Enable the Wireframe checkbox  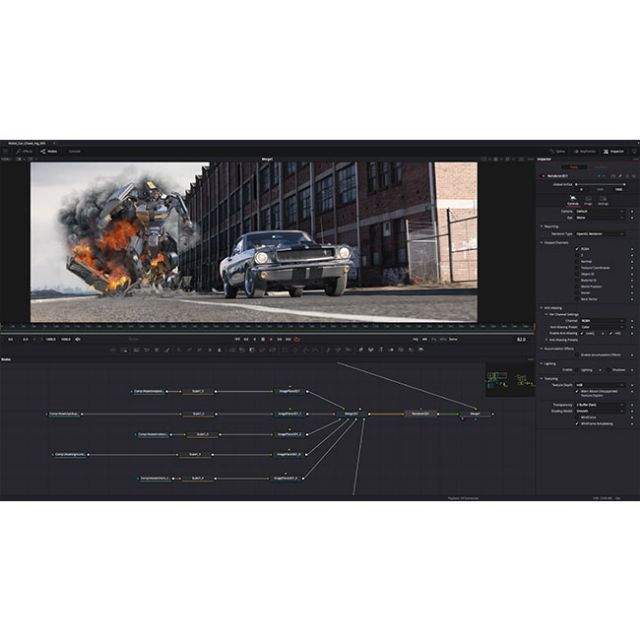coord(577,418)
